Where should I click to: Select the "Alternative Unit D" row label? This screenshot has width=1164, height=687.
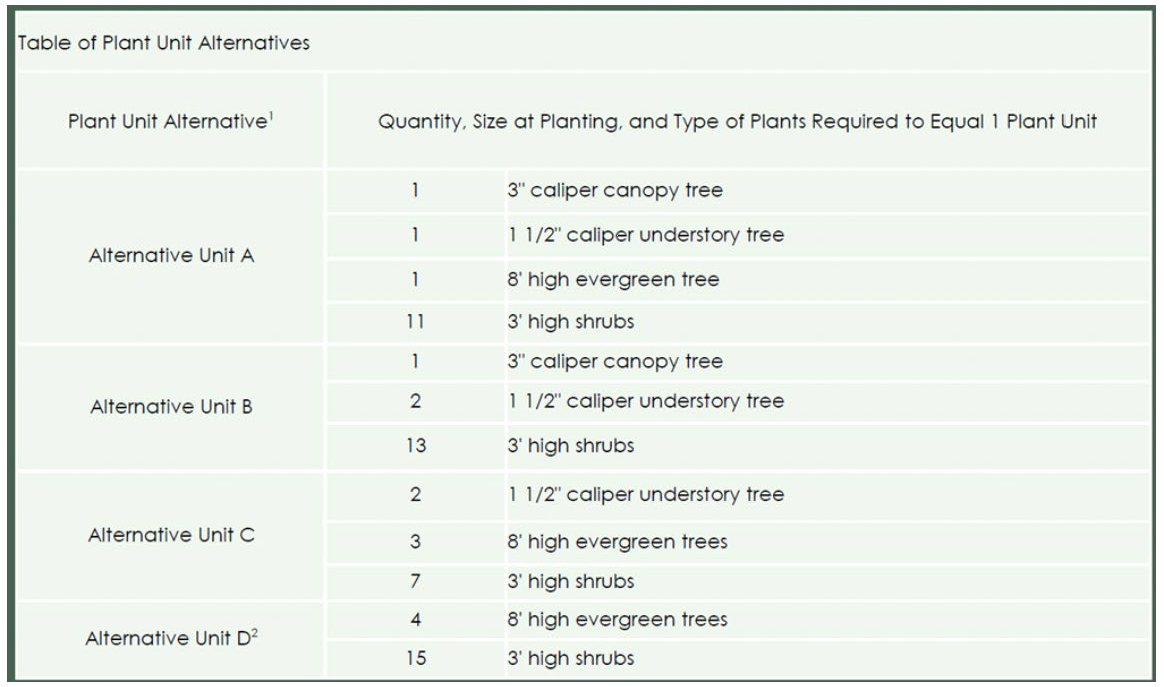tap(168, 640)
